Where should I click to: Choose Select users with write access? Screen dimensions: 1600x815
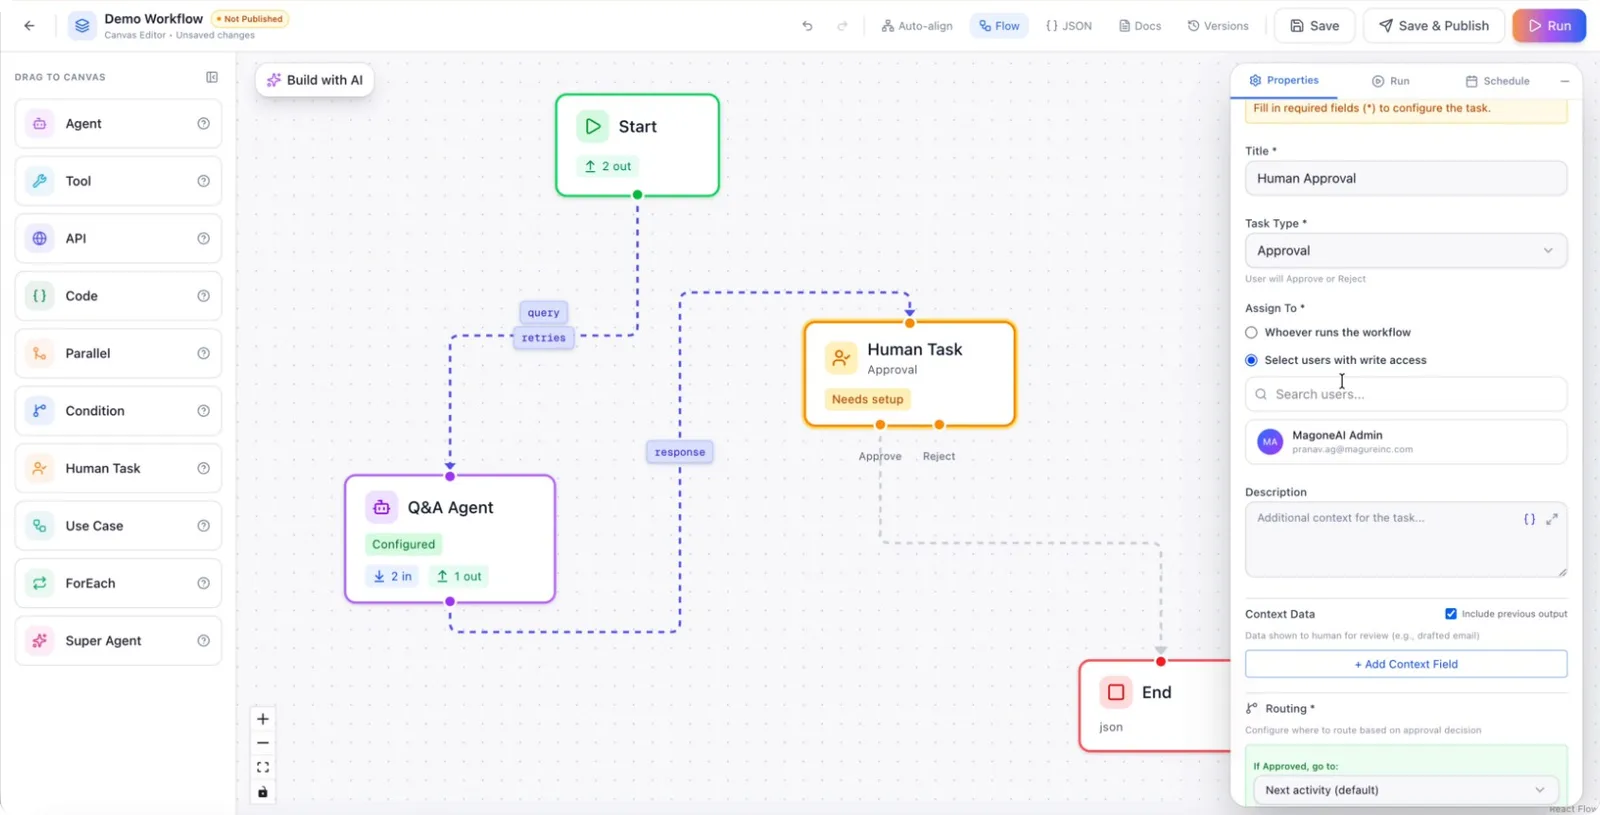(1251, 360)
